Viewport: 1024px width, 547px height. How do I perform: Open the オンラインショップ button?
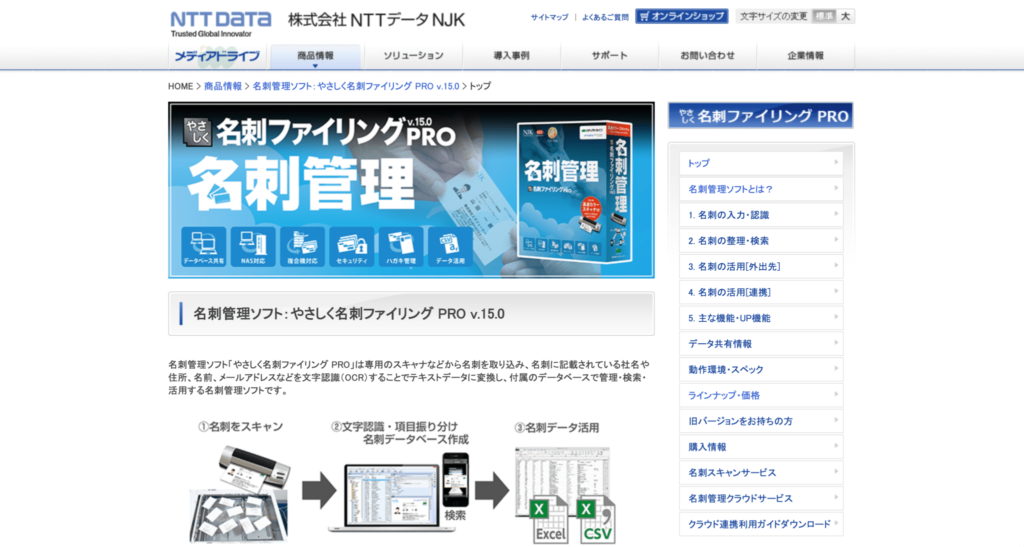pyautogui.click(x=682, y=16)
